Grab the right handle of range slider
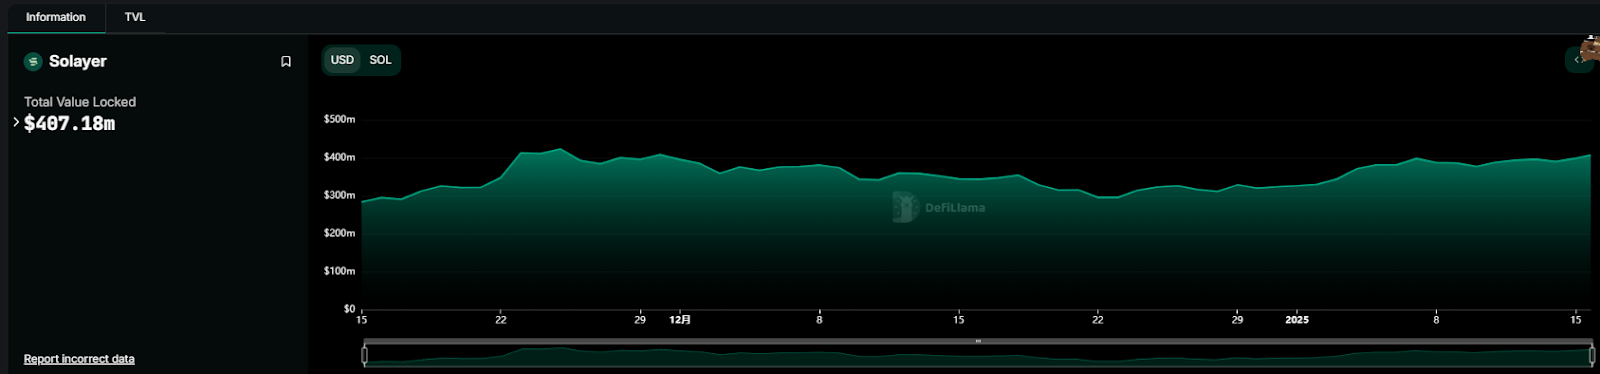 point(1592,355)
